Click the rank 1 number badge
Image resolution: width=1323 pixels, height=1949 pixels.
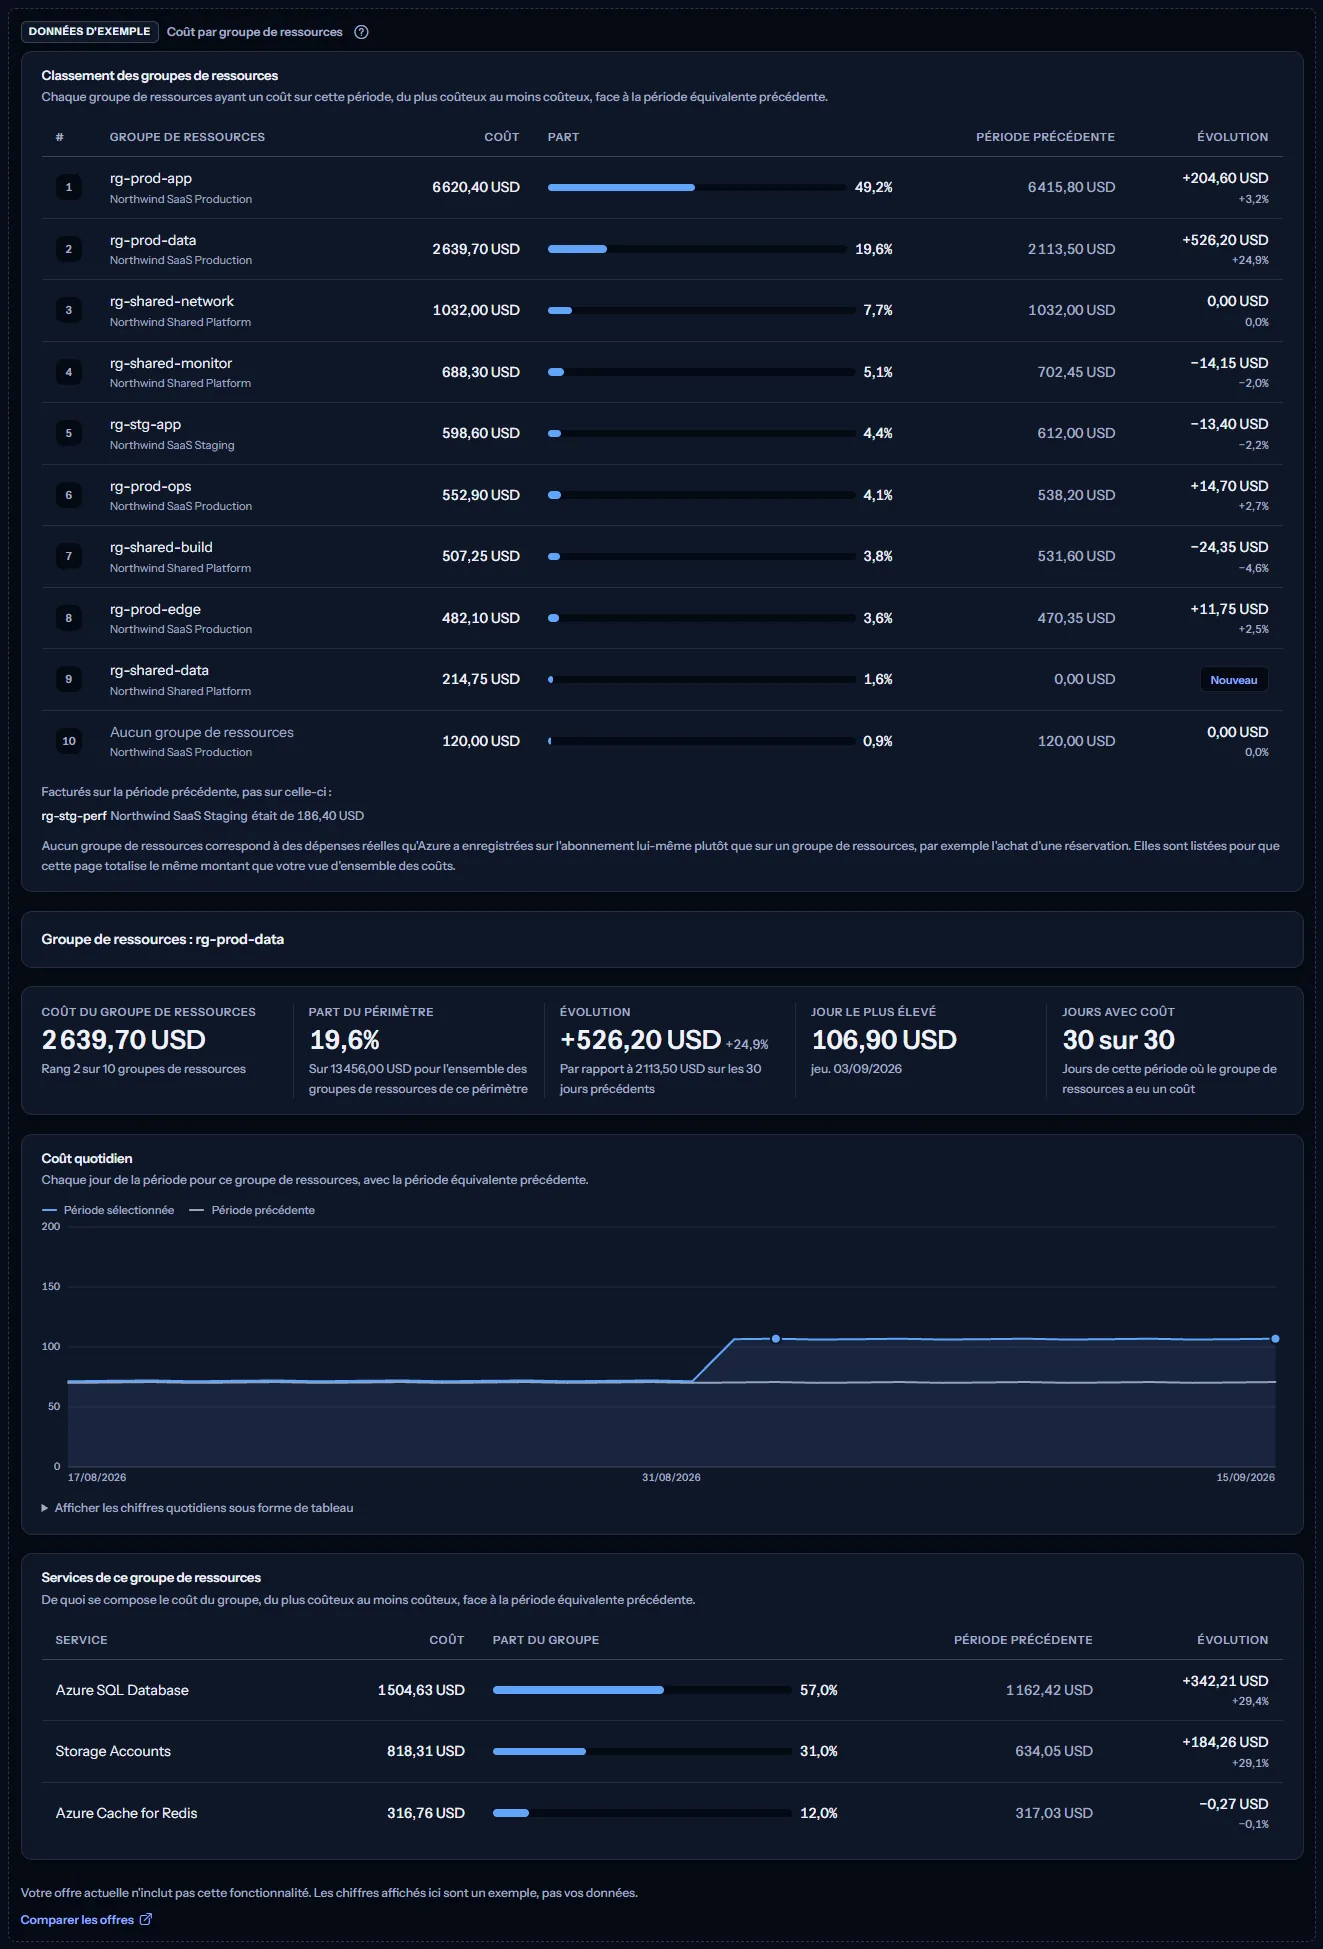click(69, 187)
